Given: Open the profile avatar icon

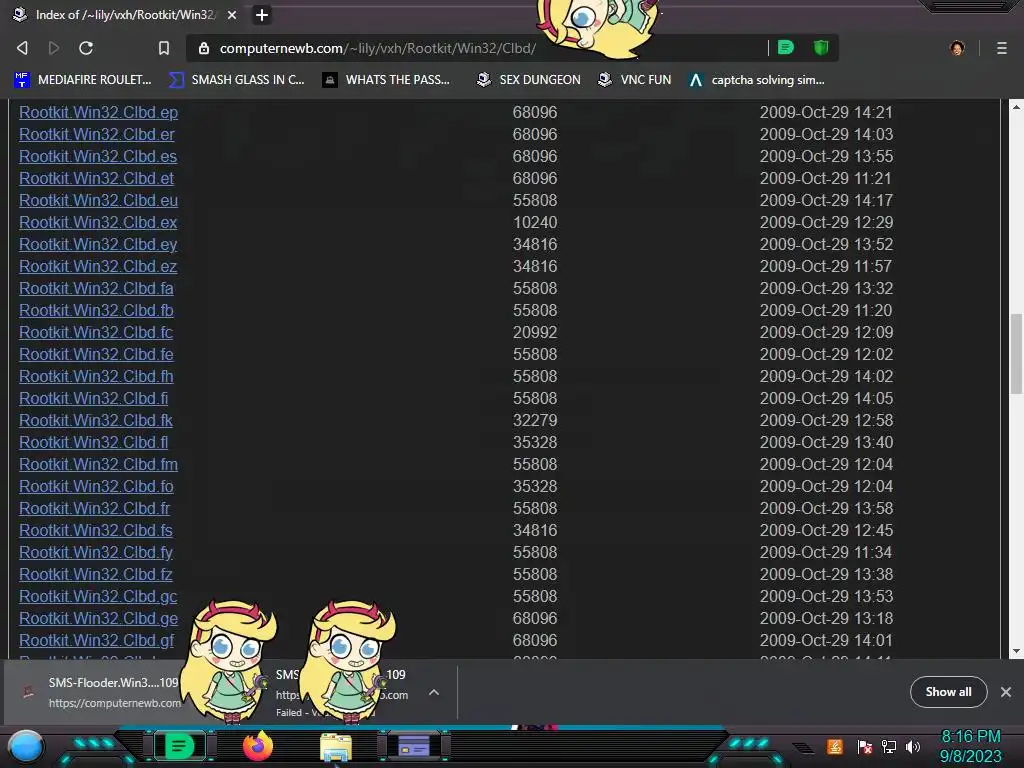Looking at the screenshot, I should pyautogui.click(x=957, y=48).
